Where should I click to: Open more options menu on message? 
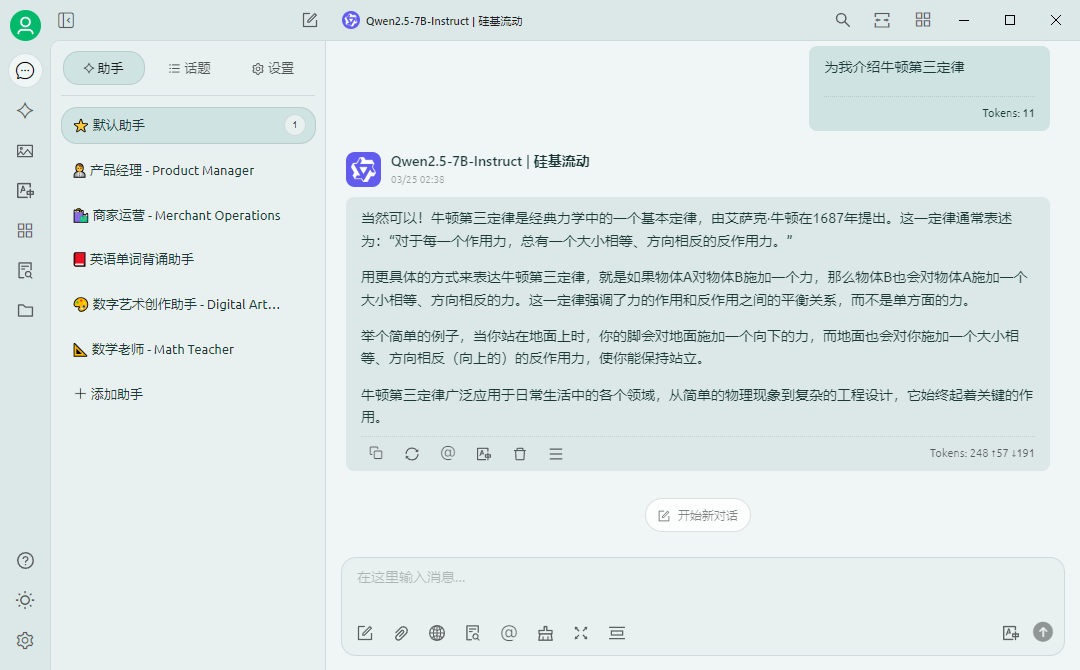555,453
